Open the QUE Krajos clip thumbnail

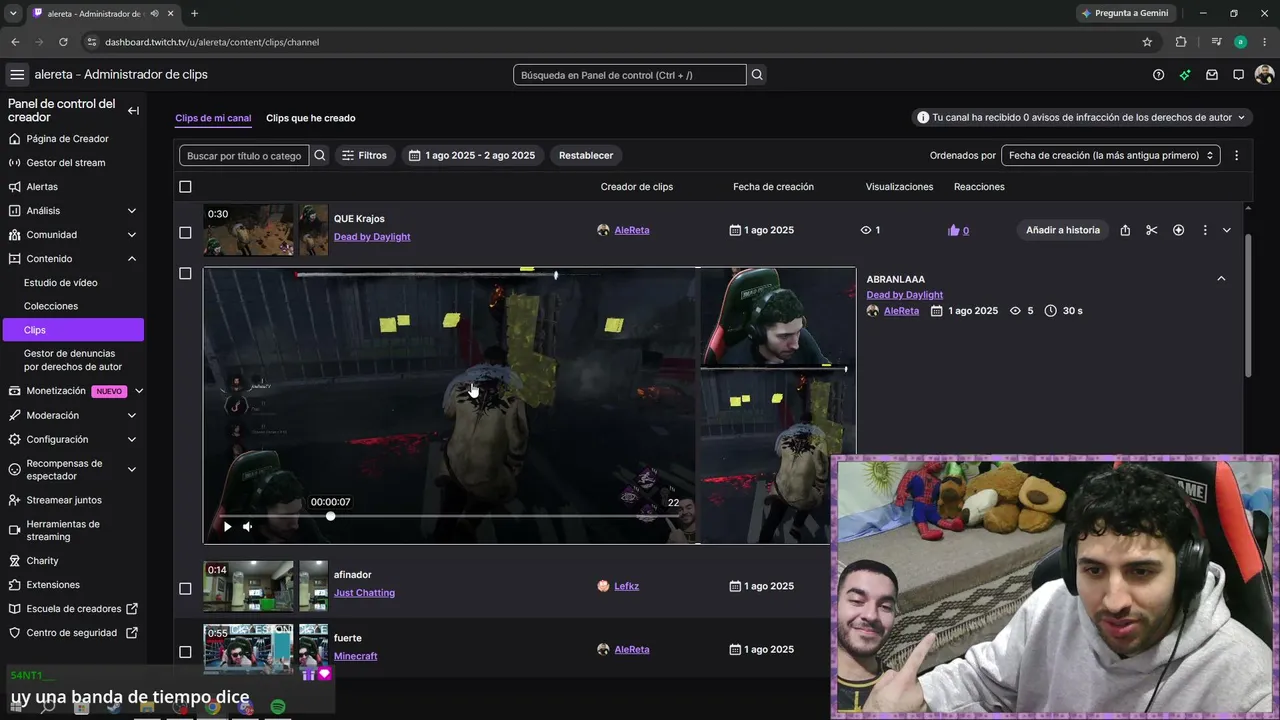265,230
